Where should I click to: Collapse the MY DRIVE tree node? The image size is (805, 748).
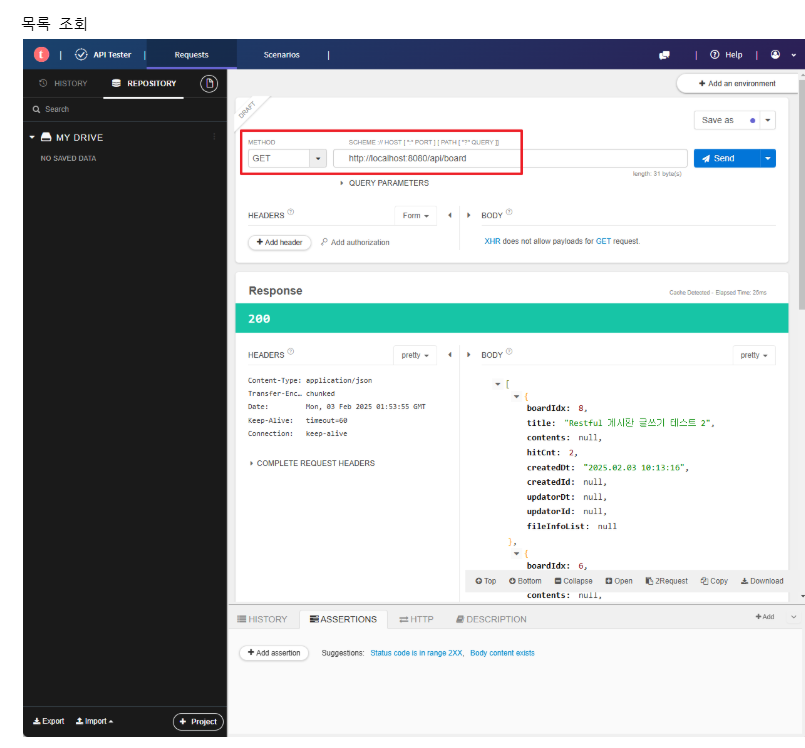pos(32,137)
